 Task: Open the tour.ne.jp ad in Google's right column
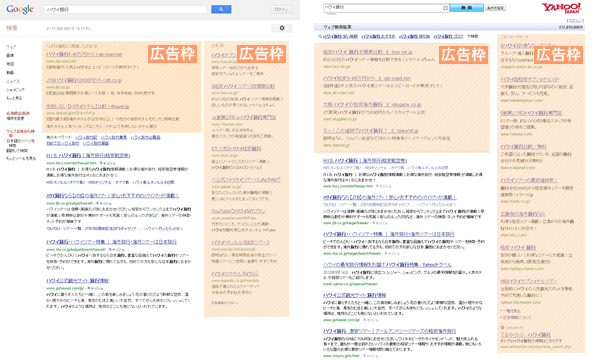click(243, 86)
